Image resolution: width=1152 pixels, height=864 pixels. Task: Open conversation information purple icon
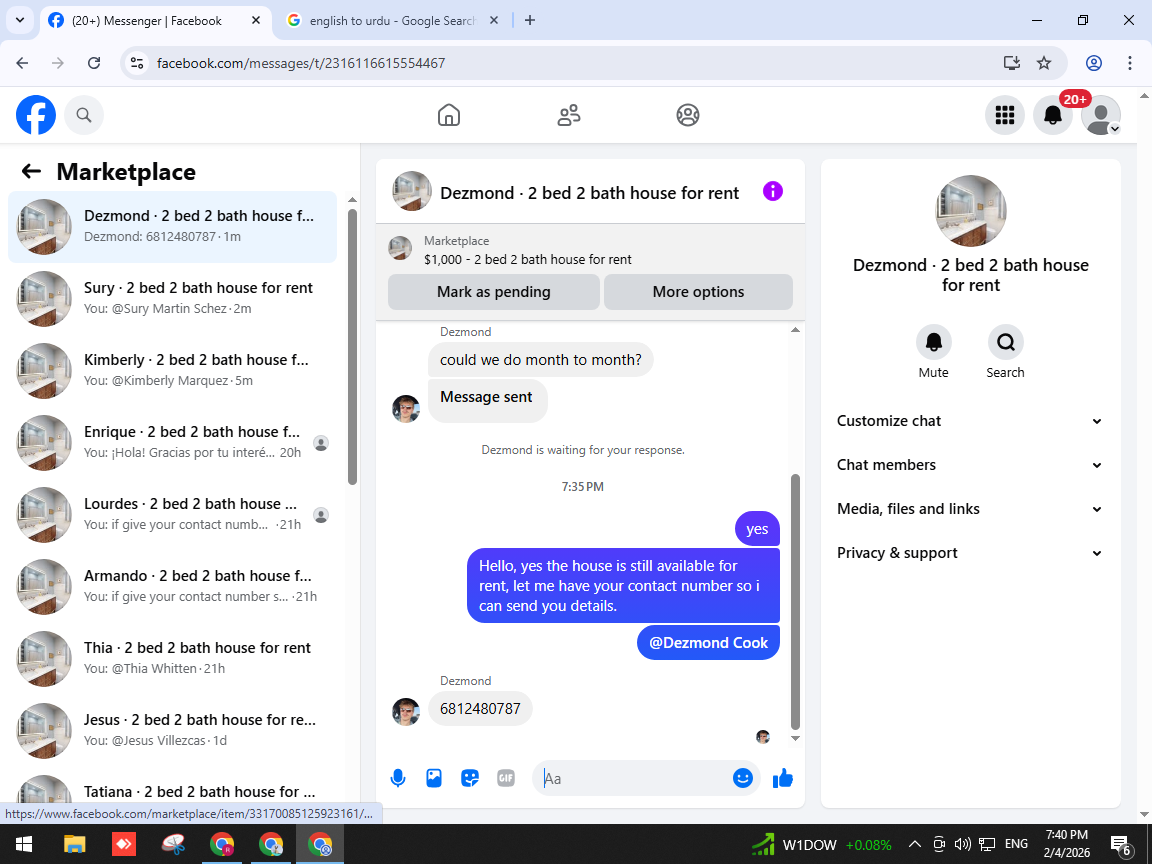(x=773, y=191)
